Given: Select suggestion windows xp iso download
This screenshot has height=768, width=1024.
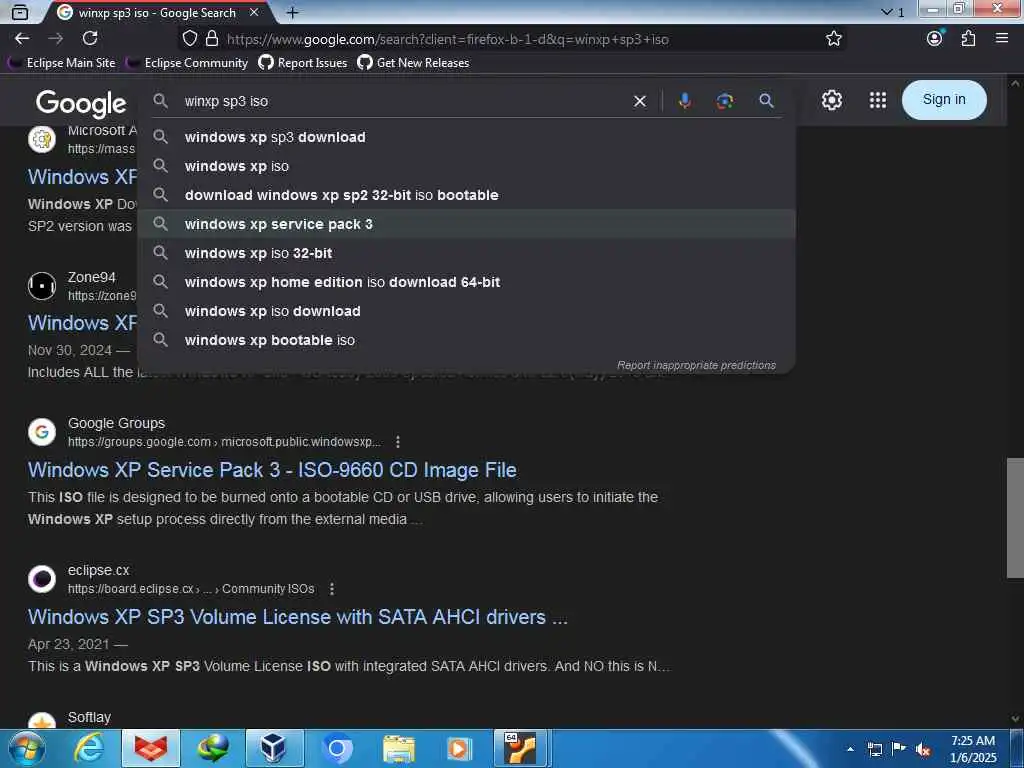Looking at the screenshot, I should pos(466,311).
